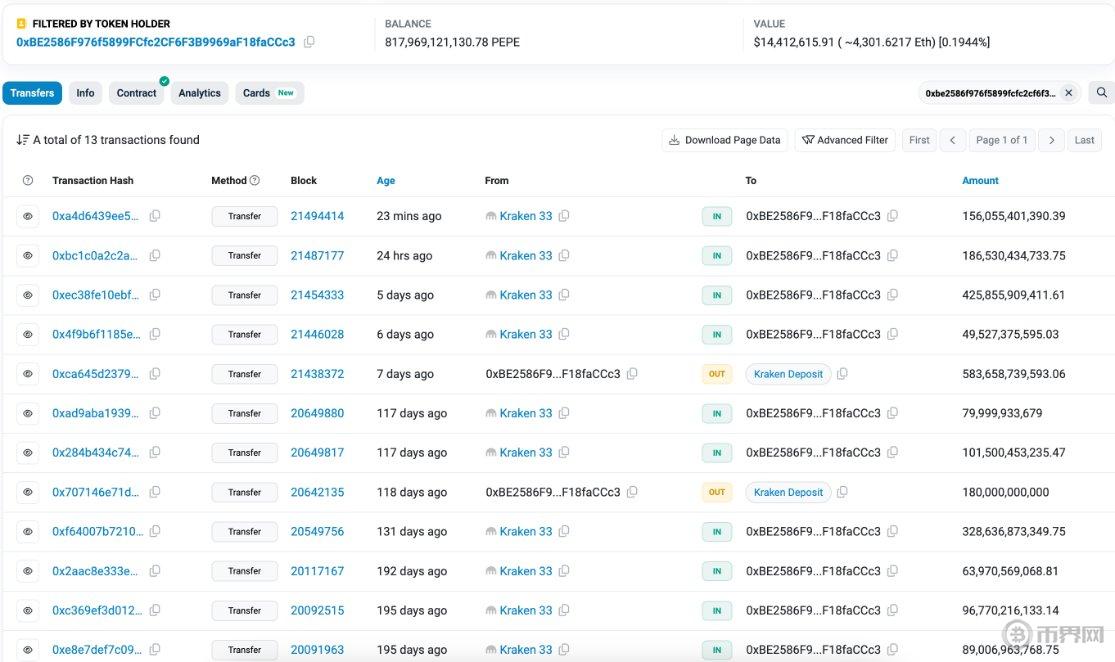Viewport: 1115px width, 662px height.
Task: Go to next page using right chevron
Action: [x=1051, y=140]
